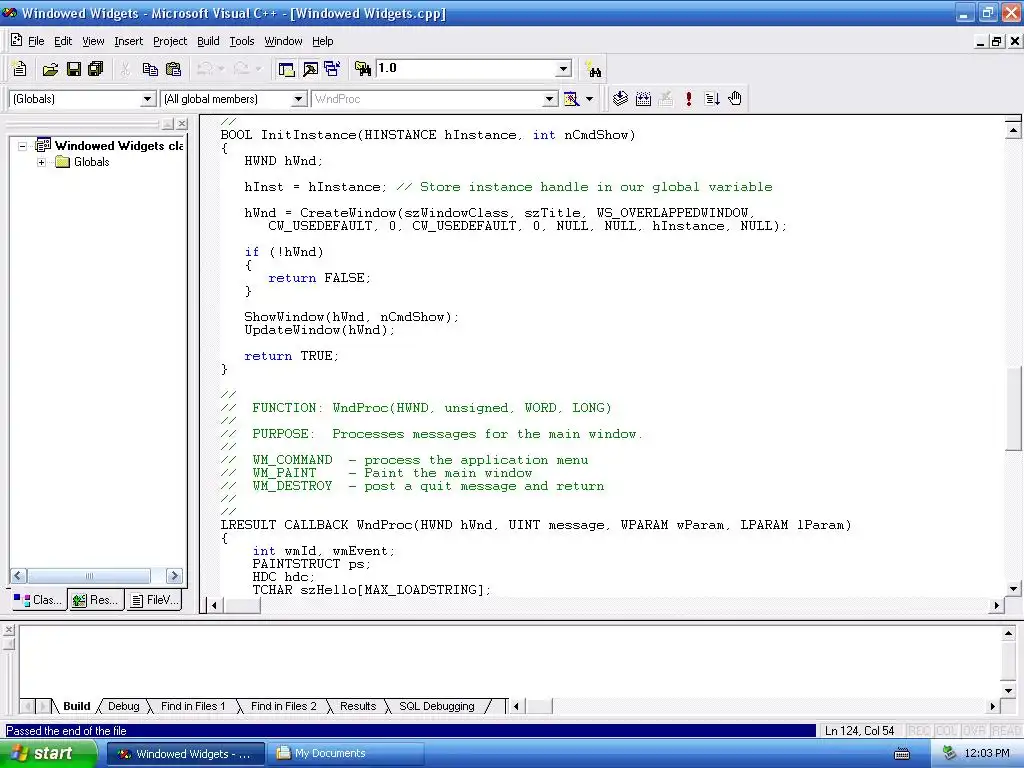Select the Results output tab
This screenshot has height=768, width=1024.
tap(358, 707)
